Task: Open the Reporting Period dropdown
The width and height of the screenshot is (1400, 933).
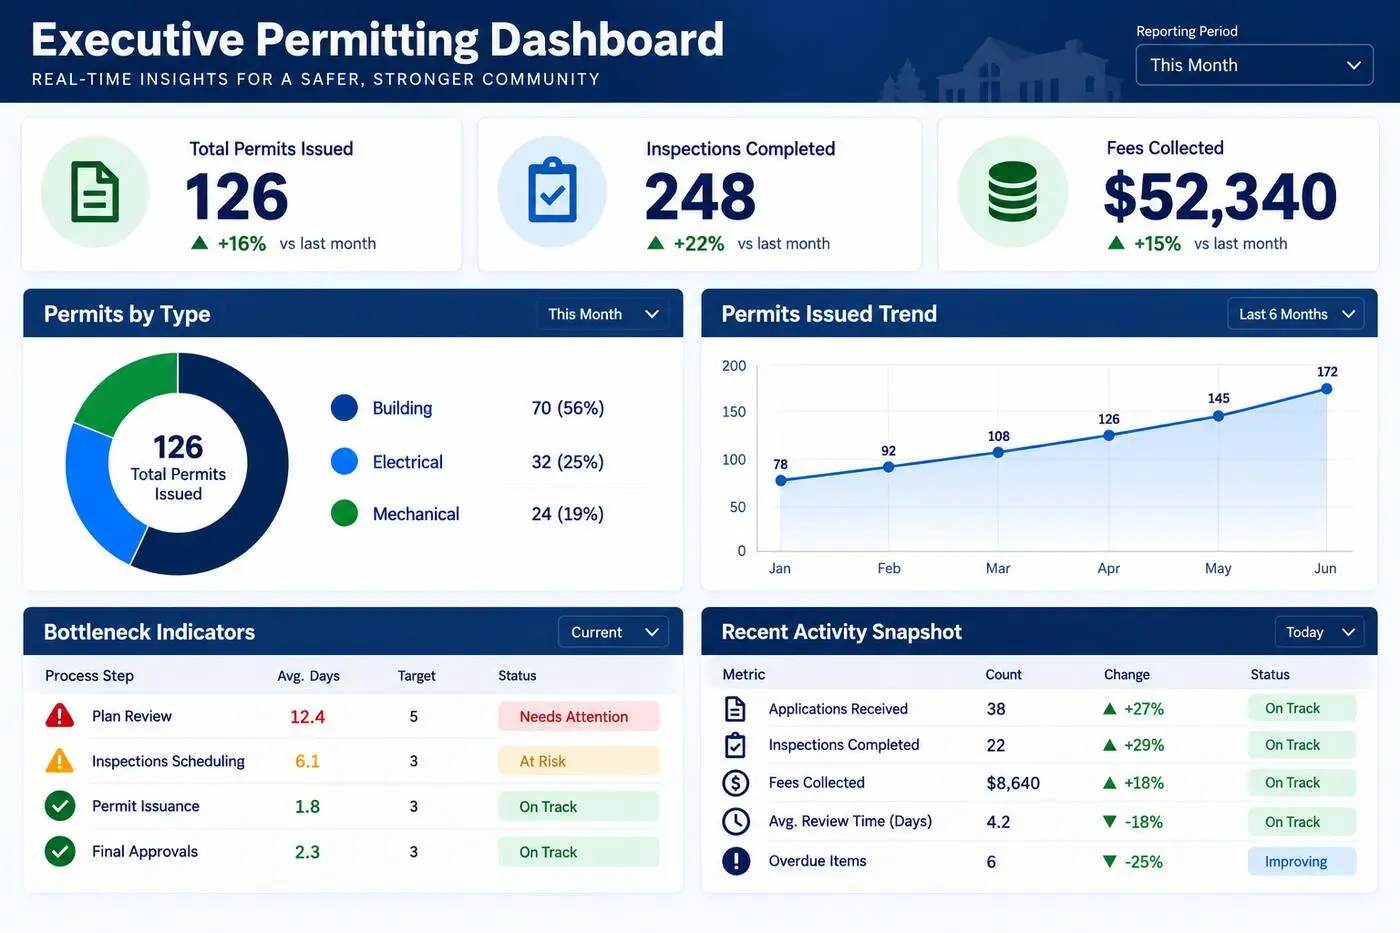Action: coord(1254,65)
